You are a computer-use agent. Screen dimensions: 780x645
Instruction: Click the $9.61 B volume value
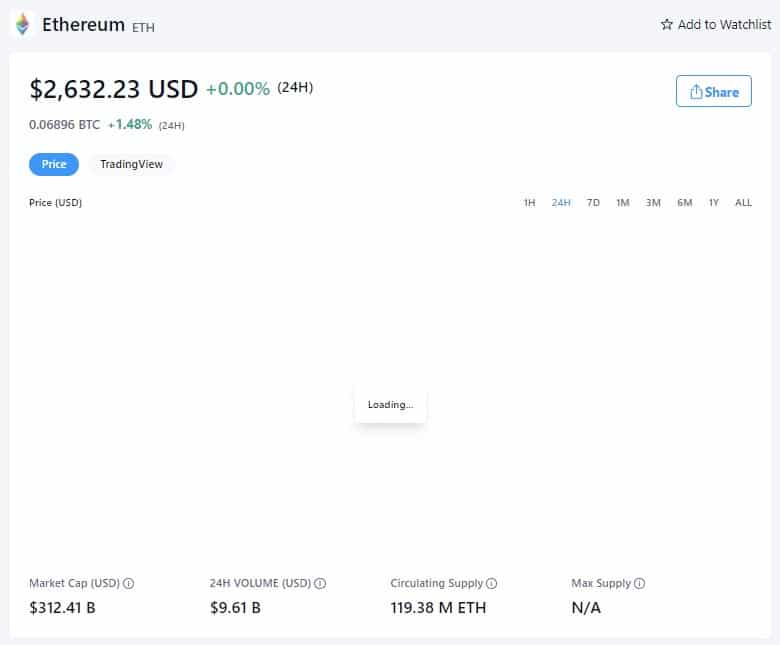[235, 608]
